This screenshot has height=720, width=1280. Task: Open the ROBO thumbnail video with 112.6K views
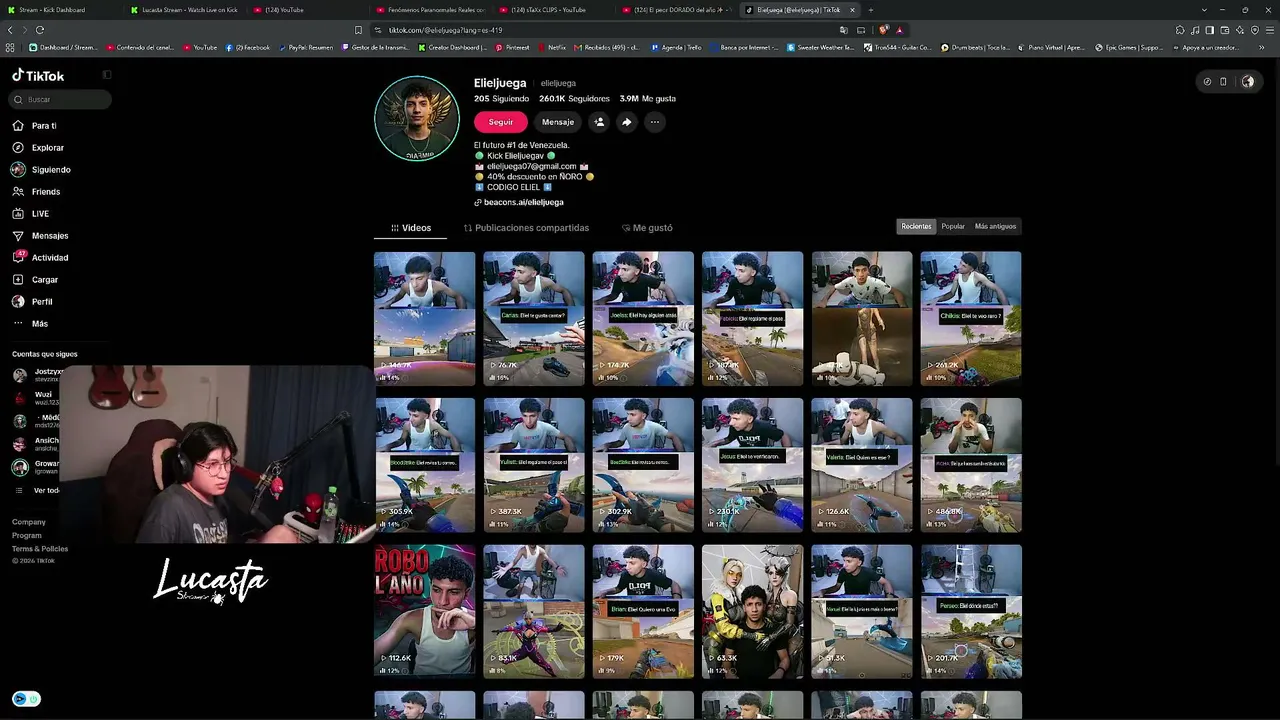tap(425, 611)
